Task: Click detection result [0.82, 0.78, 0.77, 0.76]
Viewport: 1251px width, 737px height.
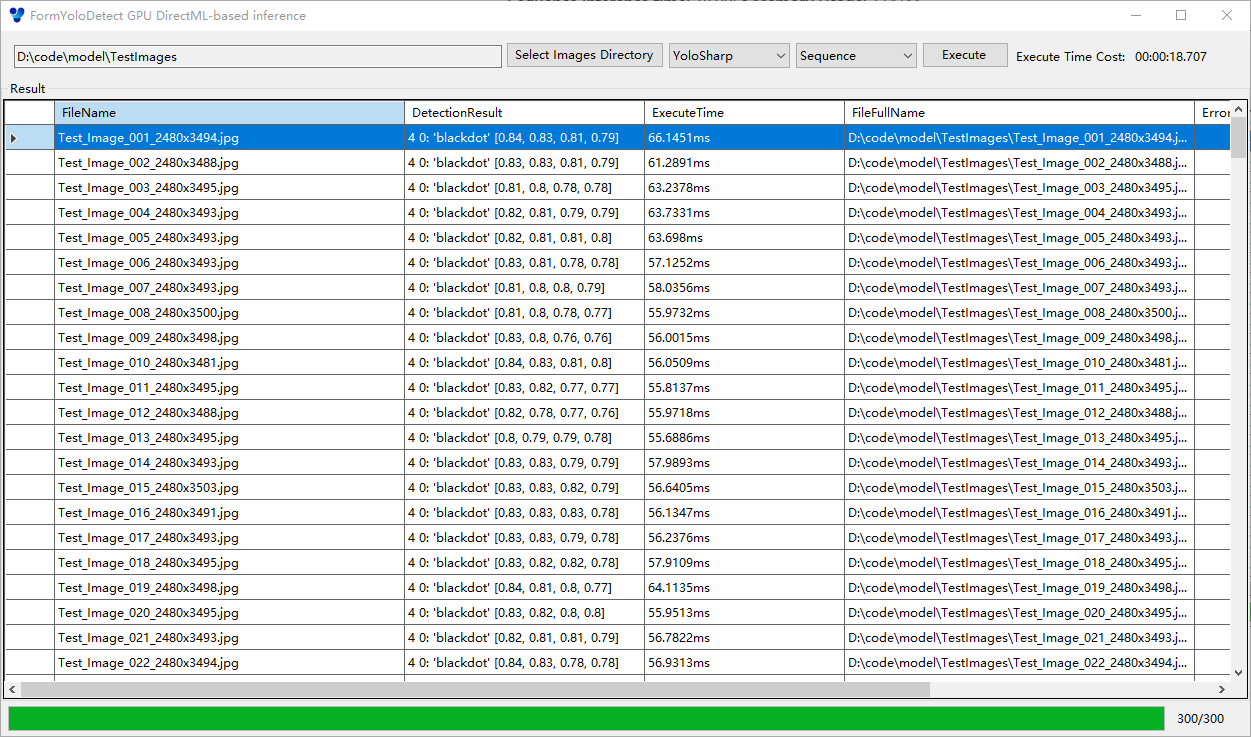Action: click(x=524, y=413)
